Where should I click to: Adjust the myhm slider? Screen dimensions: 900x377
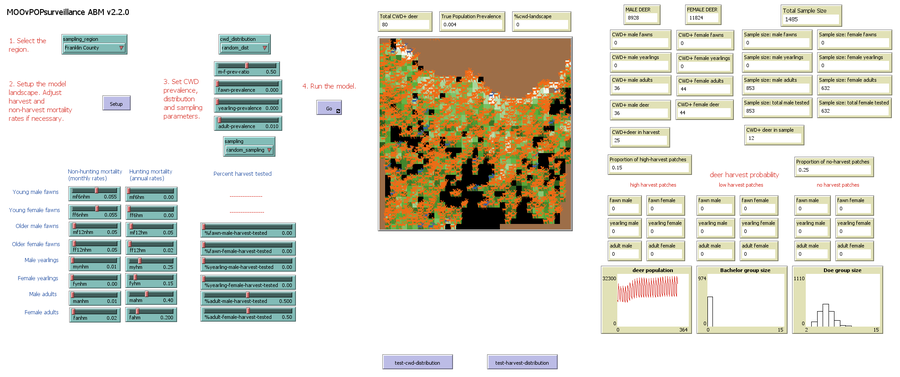[152, 263]
